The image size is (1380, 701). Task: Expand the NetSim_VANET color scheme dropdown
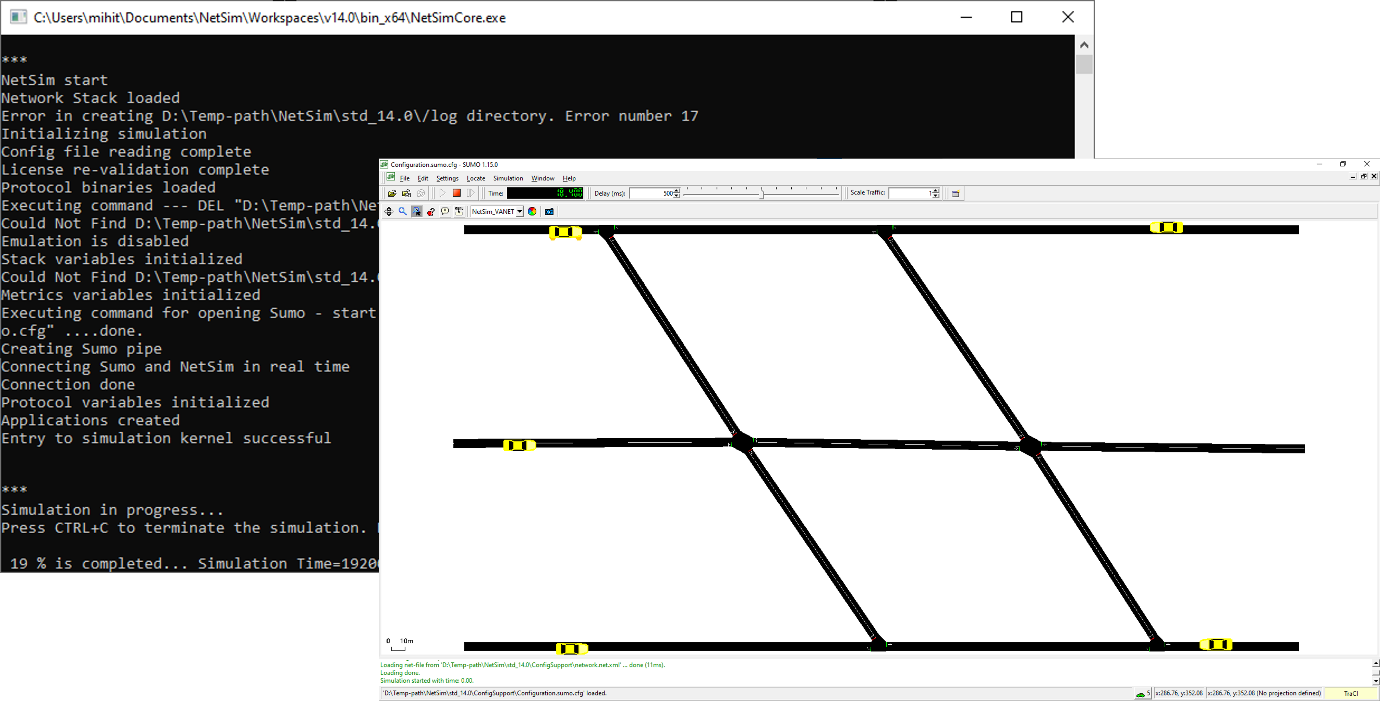coord(520,211)
